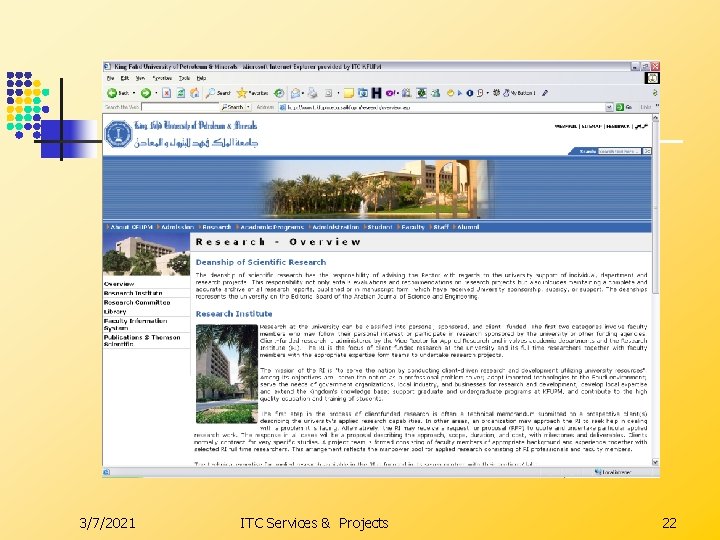Click the vertical scrollbar thumb

click(x=655, y=208)
